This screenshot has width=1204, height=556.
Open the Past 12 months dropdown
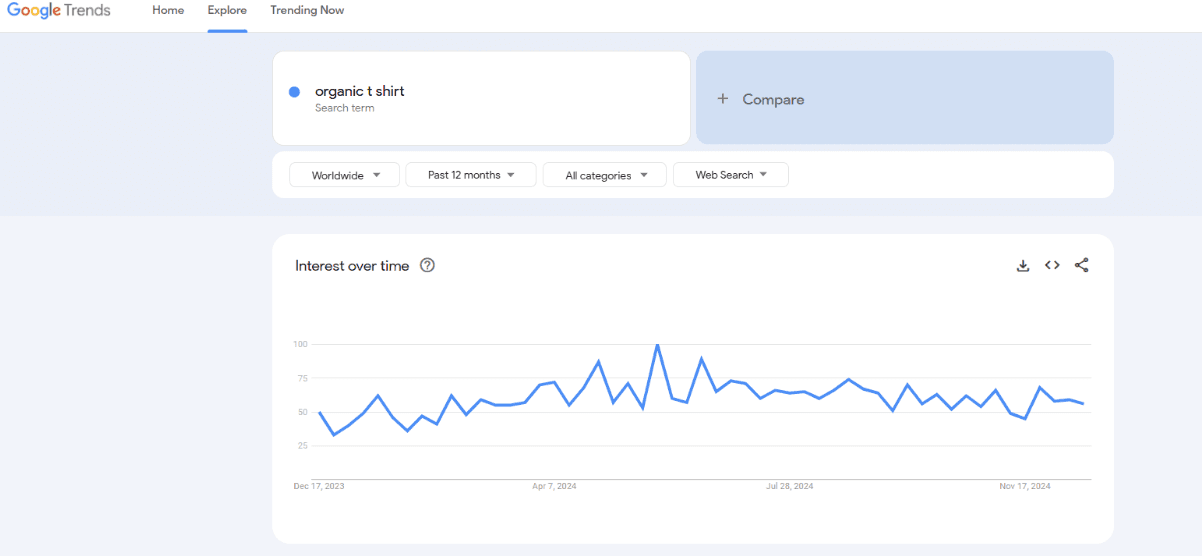pyautogui.click(x=471, y=175)
